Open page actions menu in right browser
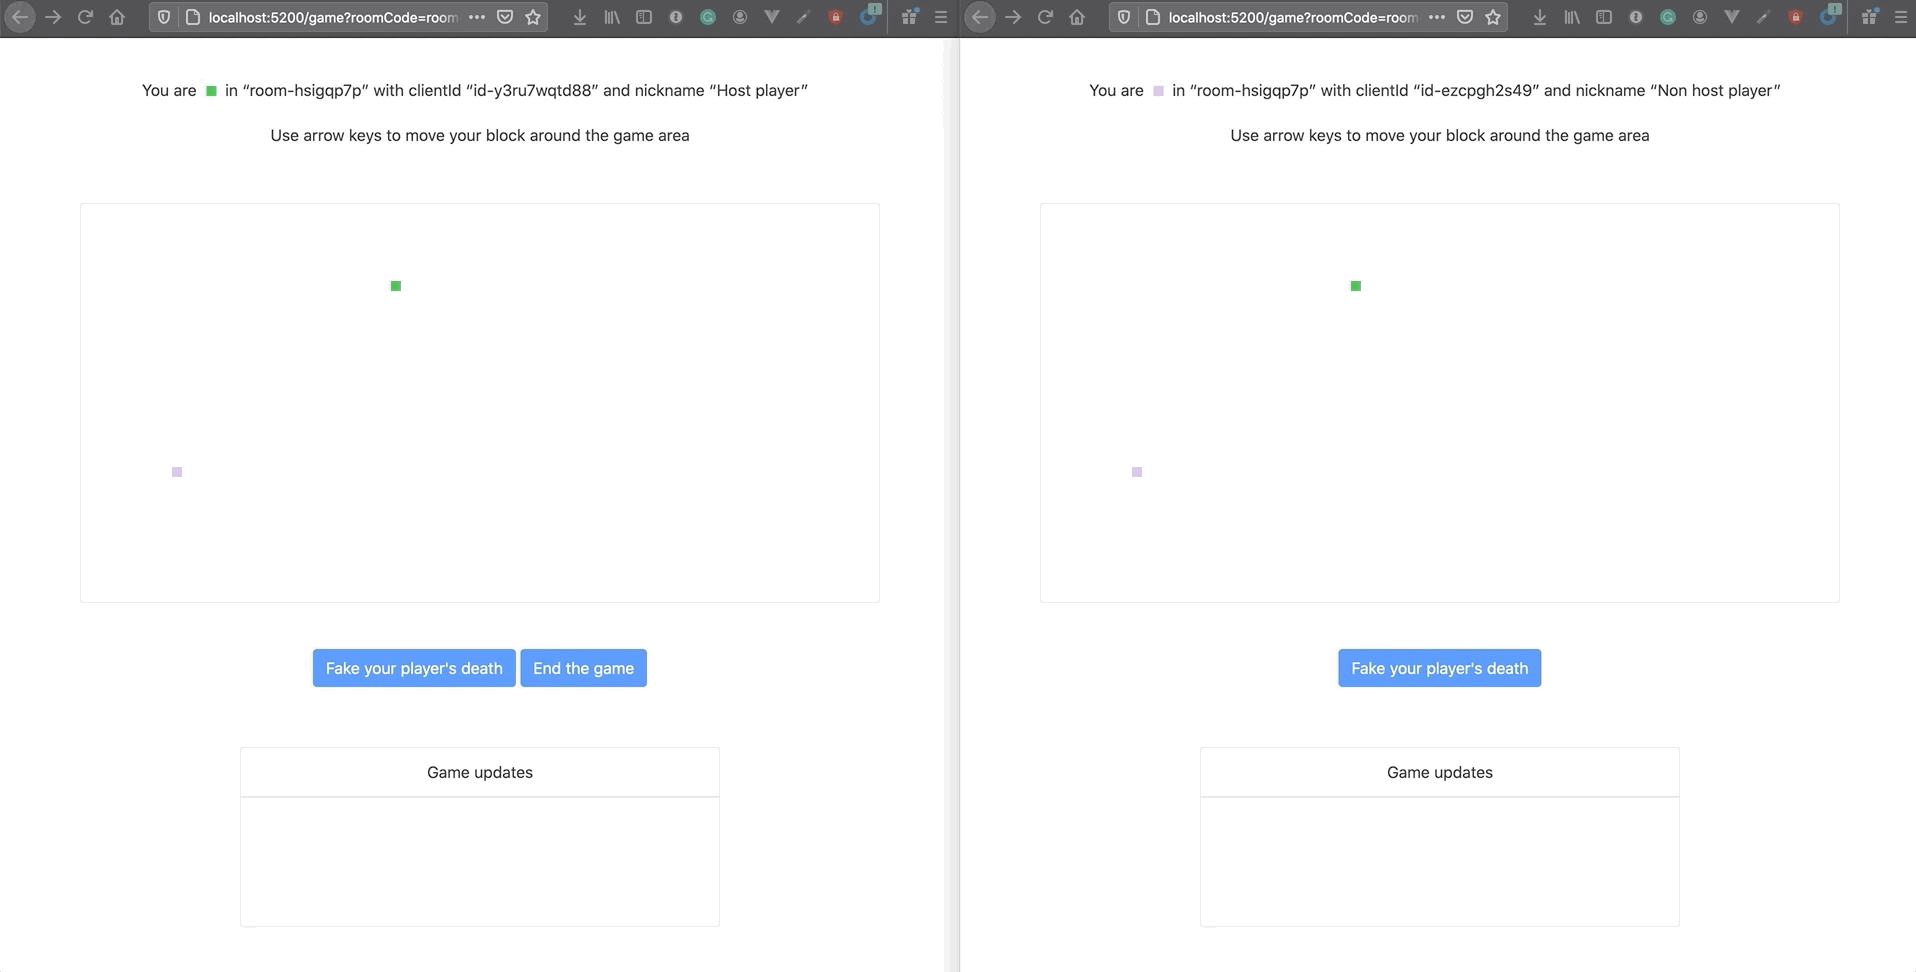 tap(1437, 17)
